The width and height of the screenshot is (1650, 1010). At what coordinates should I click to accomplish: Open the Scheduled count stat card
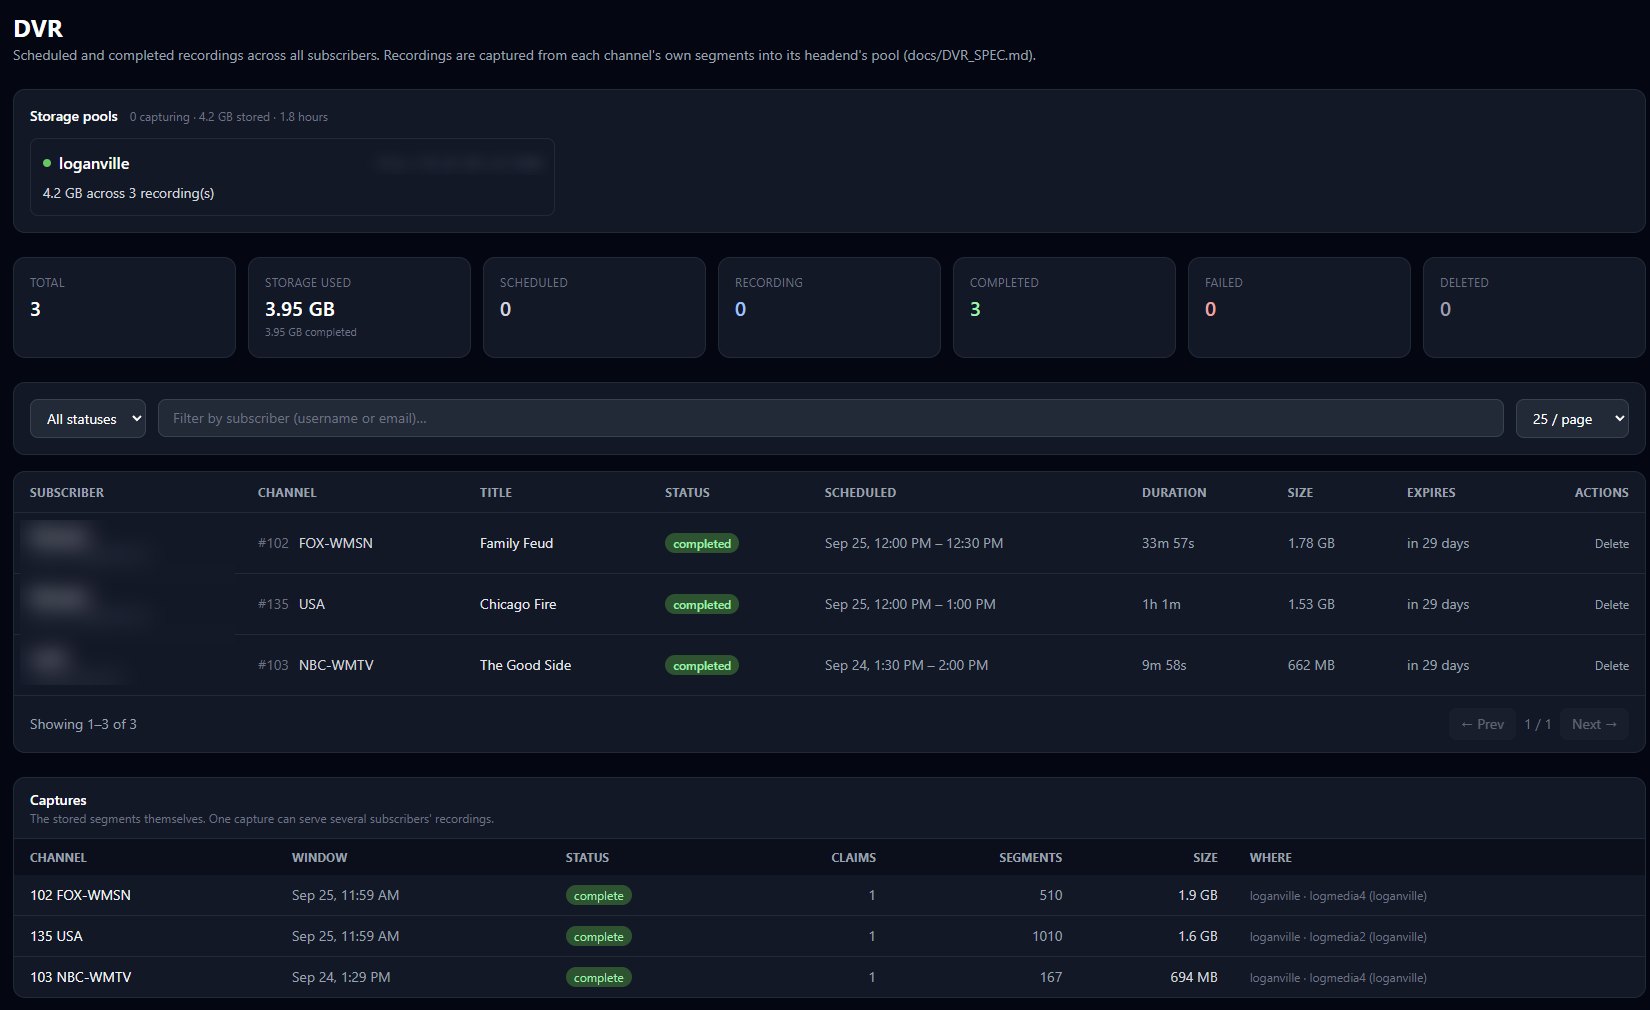(594, 307)
